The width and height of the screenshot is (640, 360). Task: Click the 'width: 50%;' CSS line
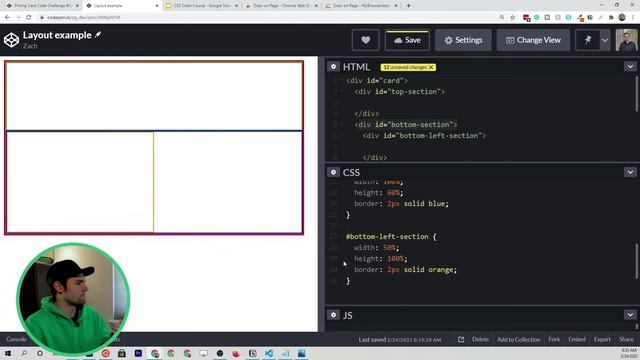click(x=376, y=248)
